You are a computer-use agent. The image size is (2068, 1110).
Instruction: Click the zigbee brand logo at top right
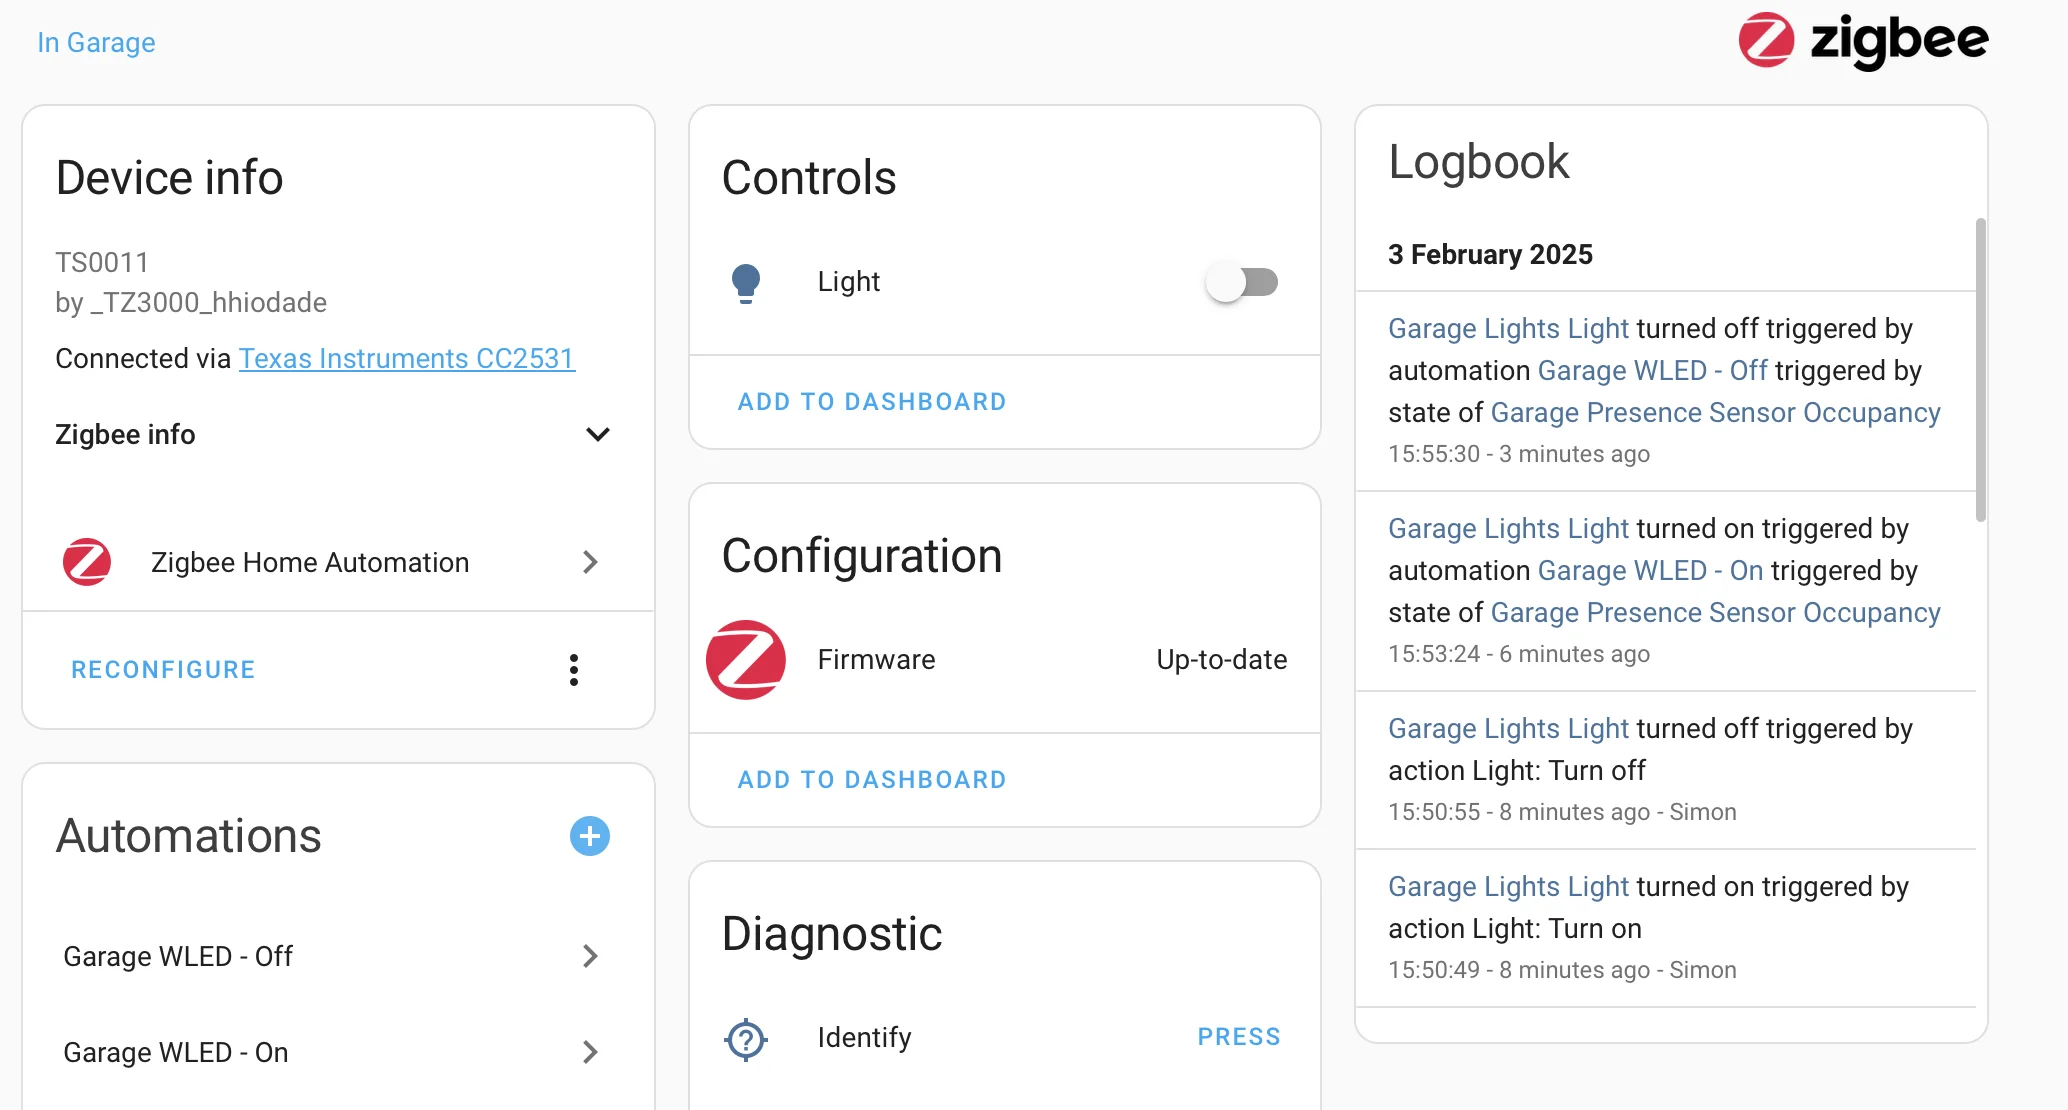click(1863, 41)
